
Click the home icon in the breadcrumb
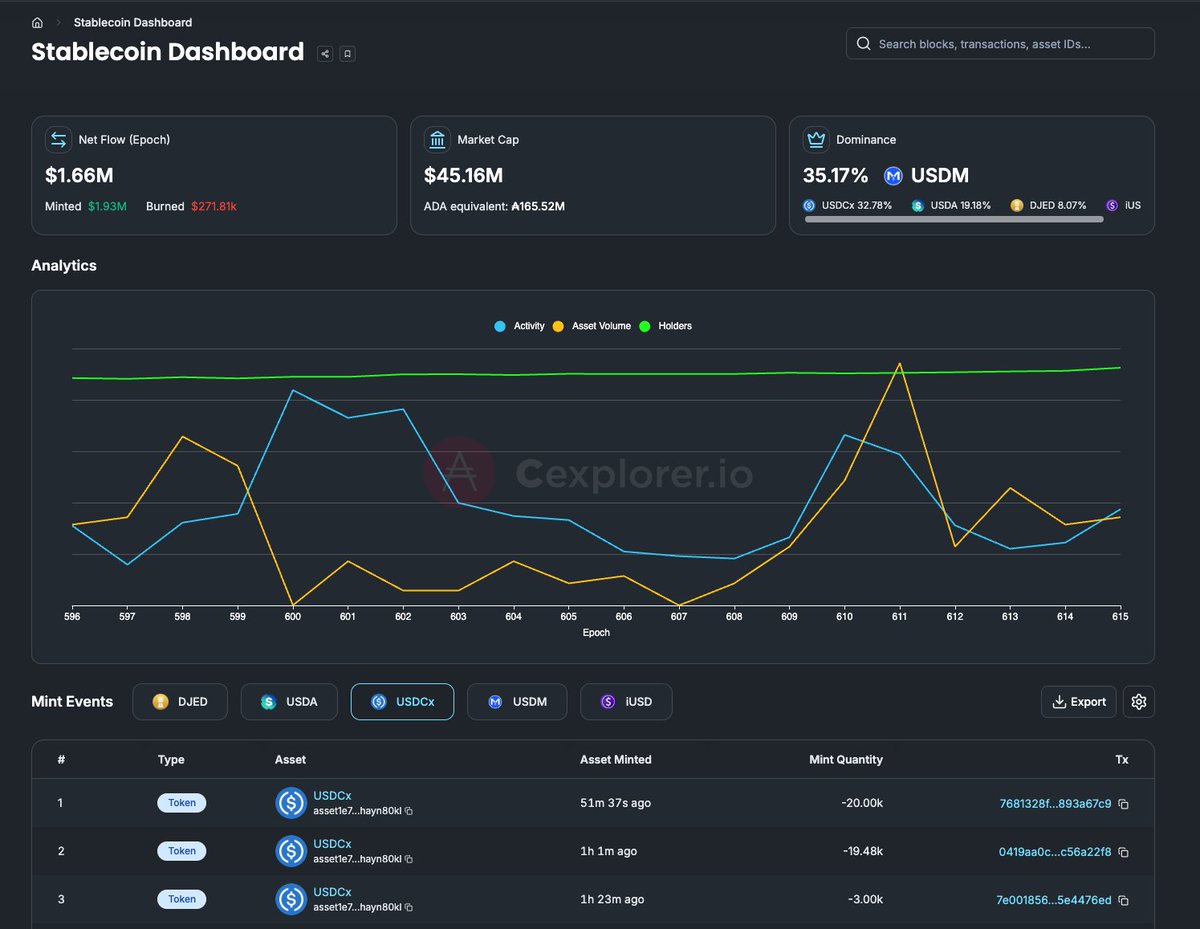click(x=36, y=21)
